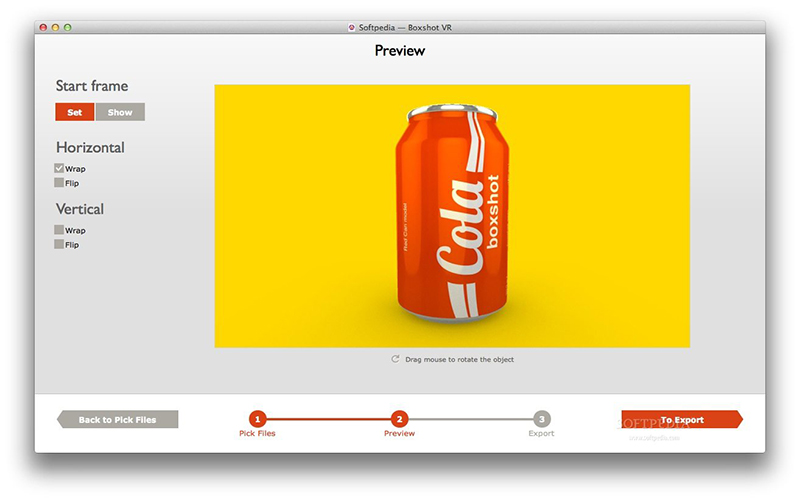
Task: Go back to Pick Files
Action: point(117,419)
